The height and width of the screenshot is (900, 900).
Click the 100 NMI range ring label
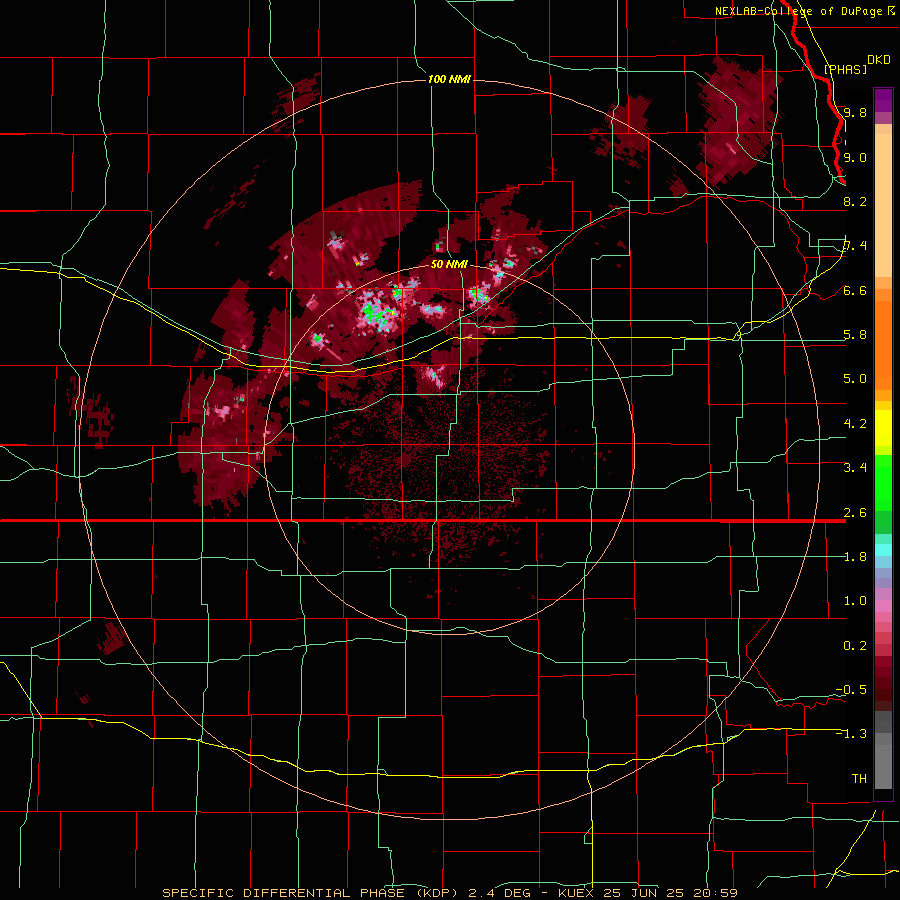(x=449, y=79)
